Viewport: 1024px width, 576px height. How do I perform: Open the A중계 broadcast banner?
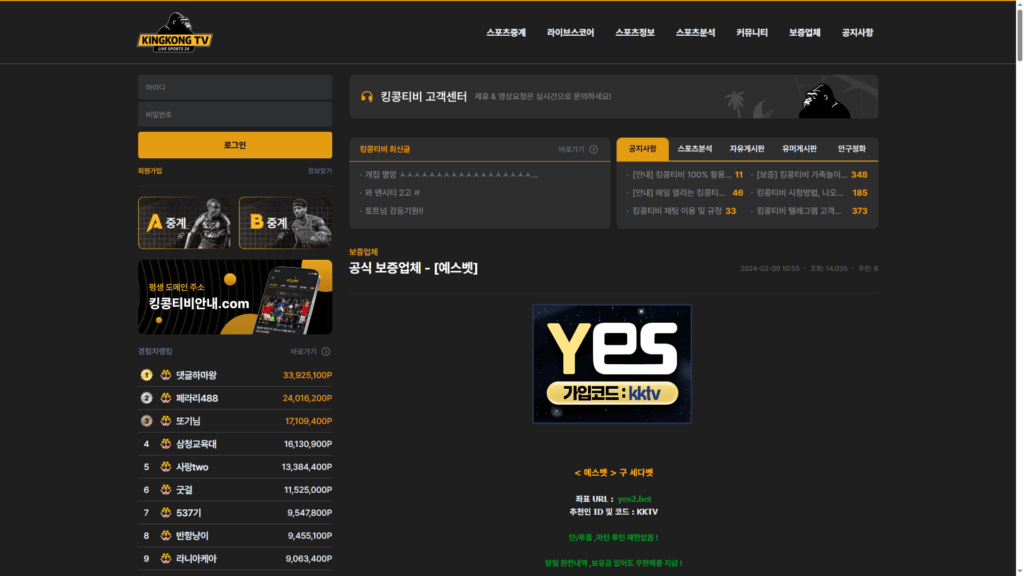point(186,222)
